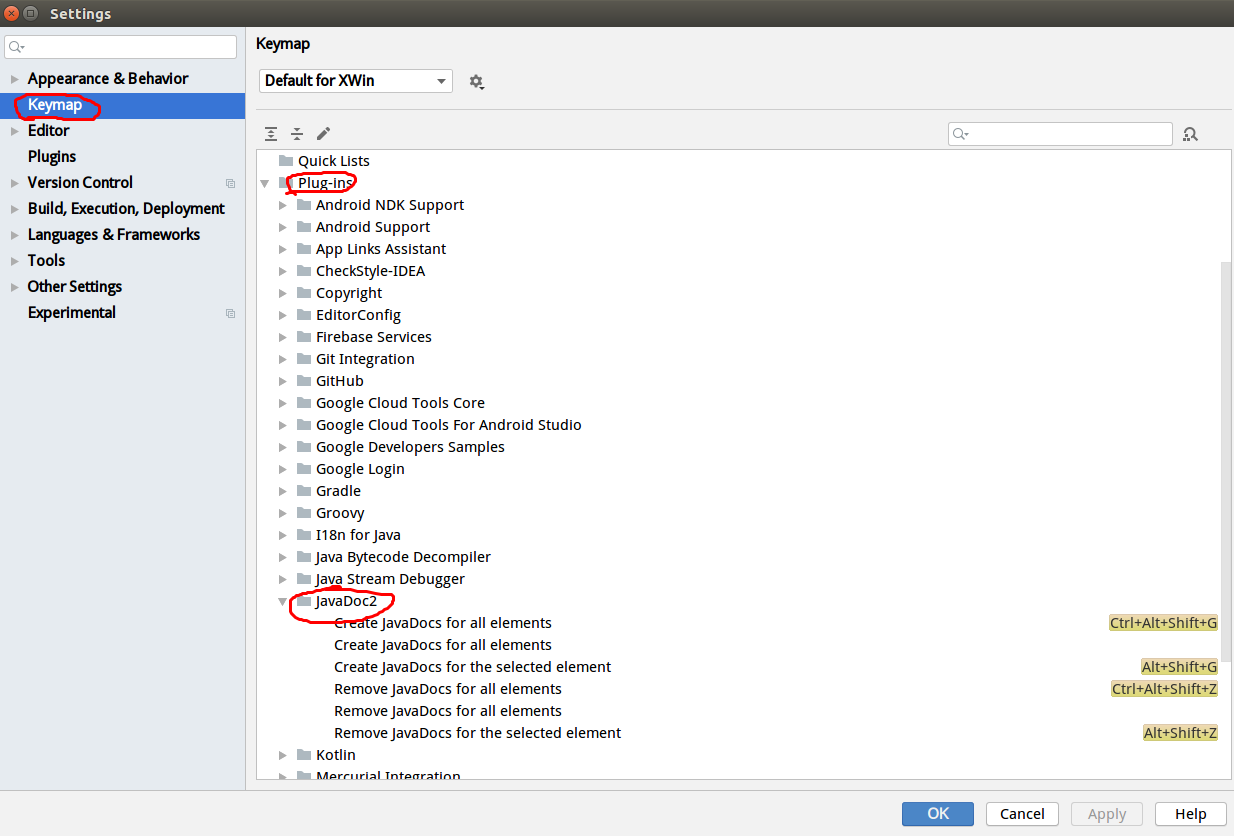Click the Find Actions by Shortcut magnifier icon
Image resolution: width=1234 pixels, height=836 pixels.
(1190, 133)
